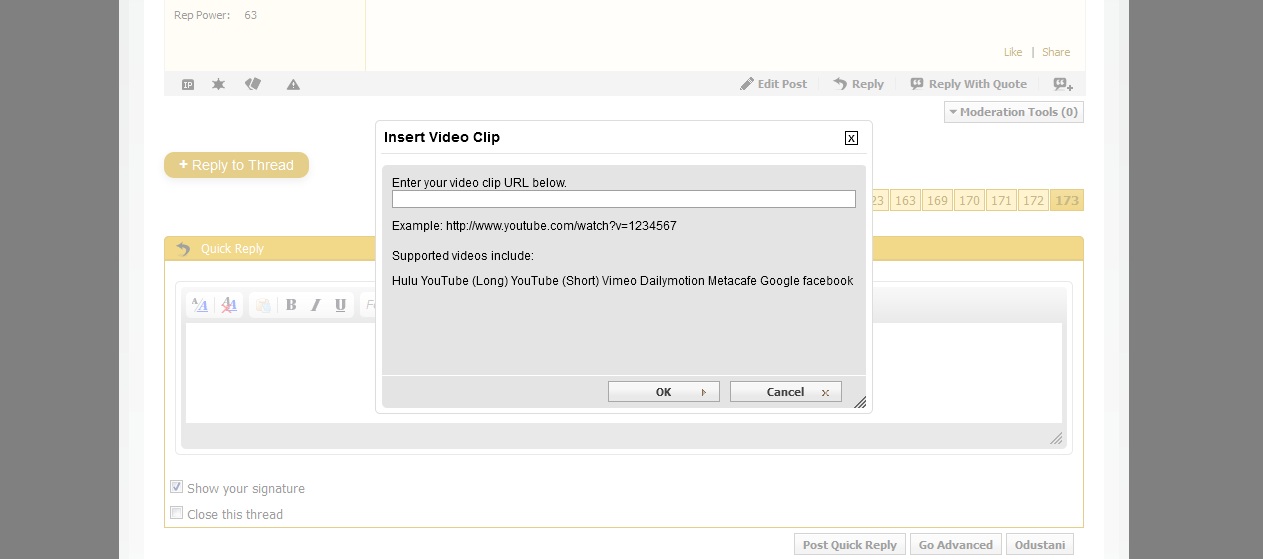The width and height of the screenshot is (1263, 559).
Task: Toggle italic formatting in Quick Reply editor
Action: click(316, 305)
